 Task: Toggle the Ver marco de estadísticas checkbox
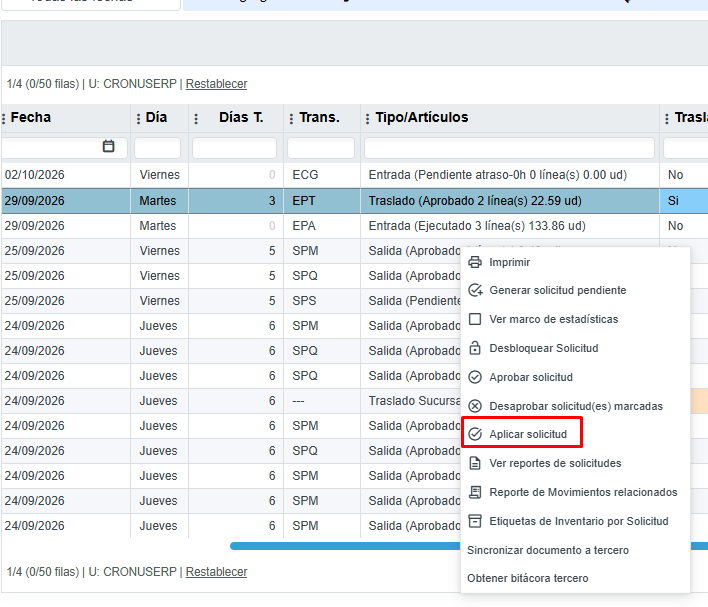[475, 319]
